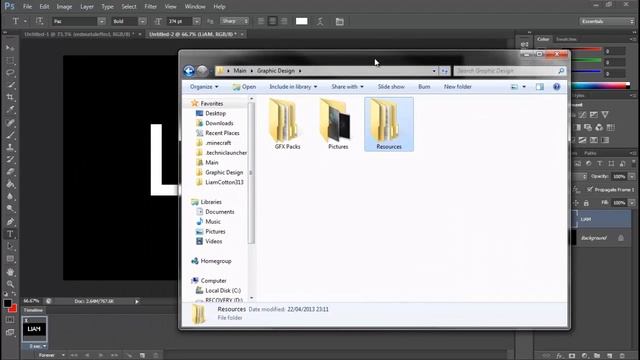Select right align text option

point(284,21)
